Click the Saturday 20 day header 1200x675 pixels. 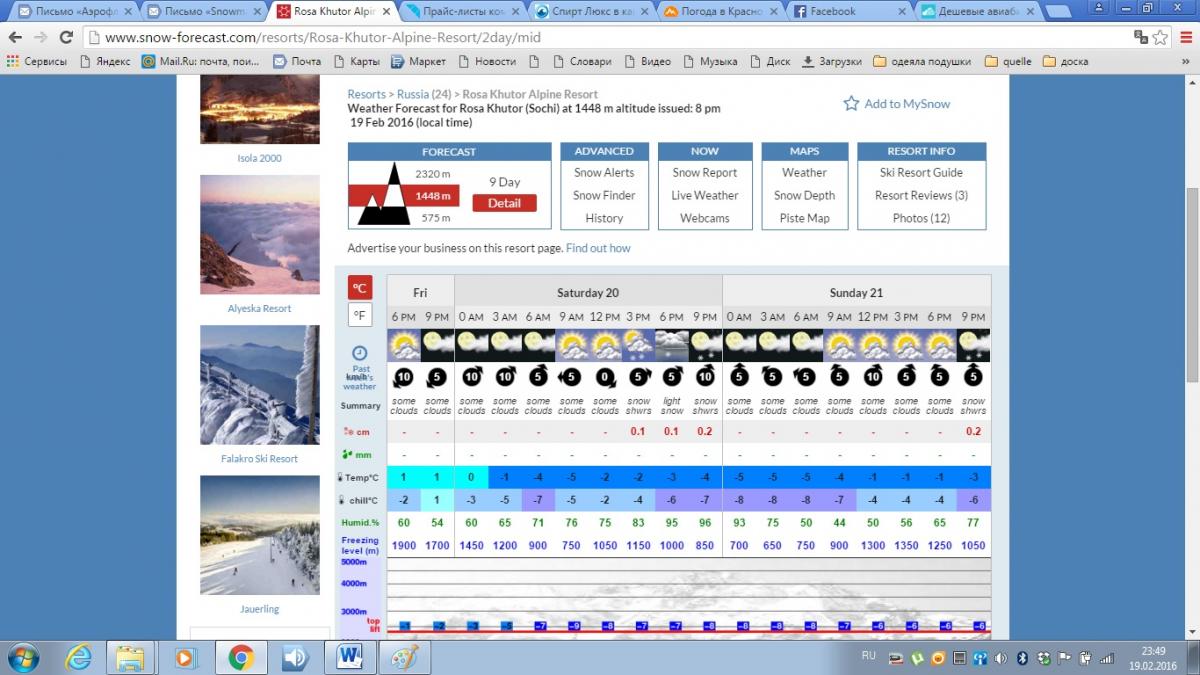pos(588,293)
